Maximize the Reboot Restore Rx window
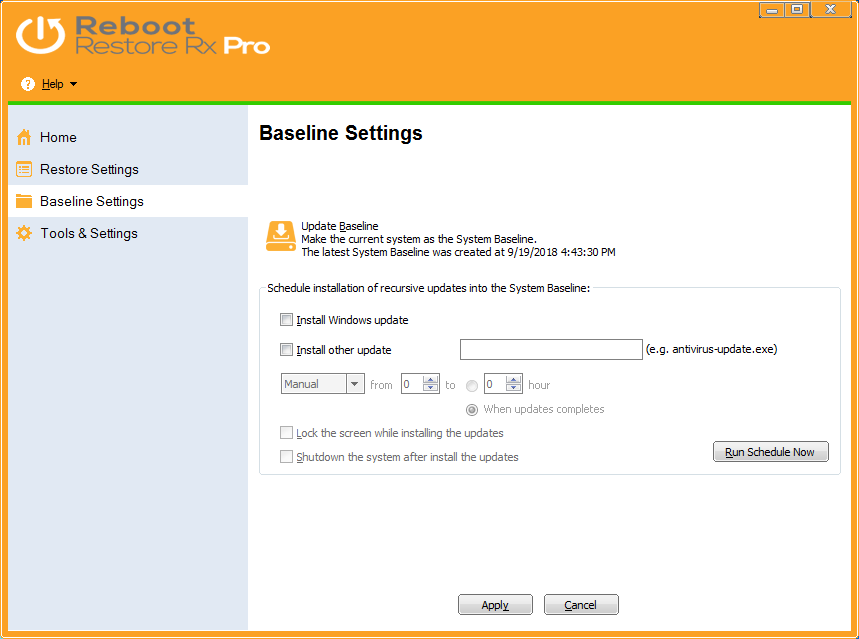 798,9
